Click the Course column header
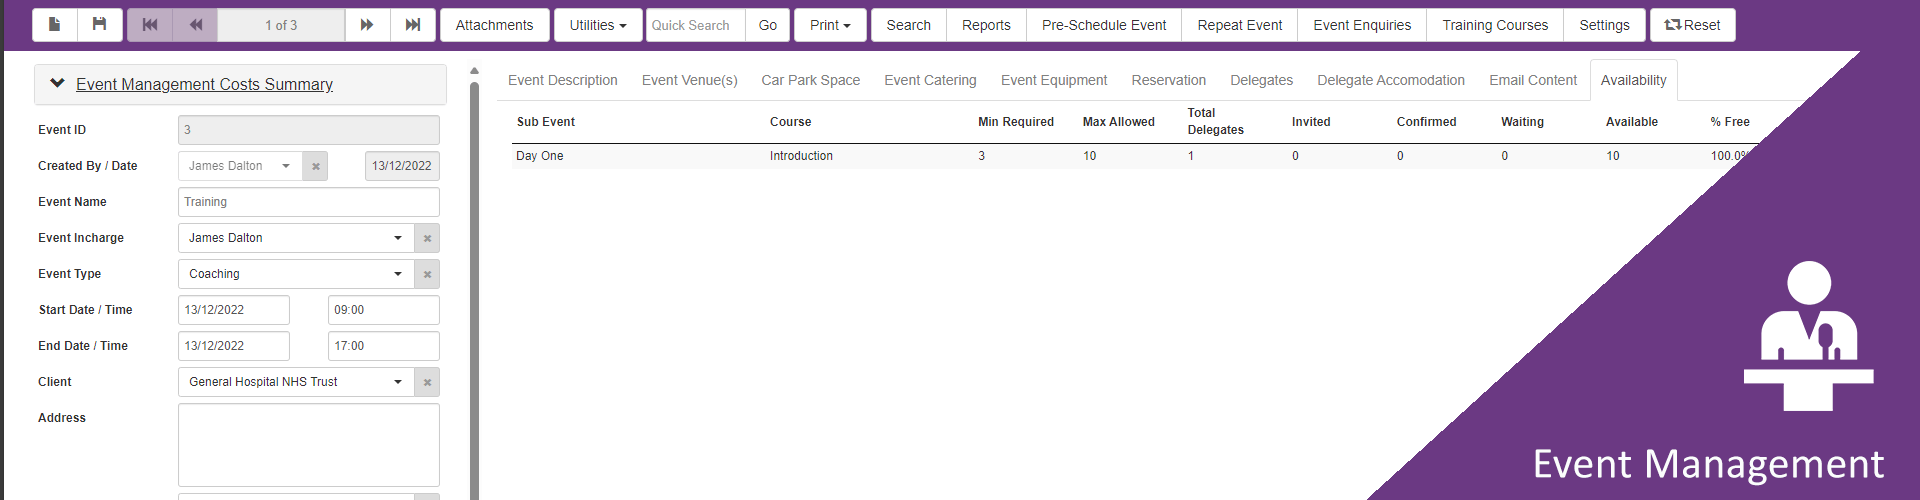Screen dimensions: 1920x500 click(791, 122)
